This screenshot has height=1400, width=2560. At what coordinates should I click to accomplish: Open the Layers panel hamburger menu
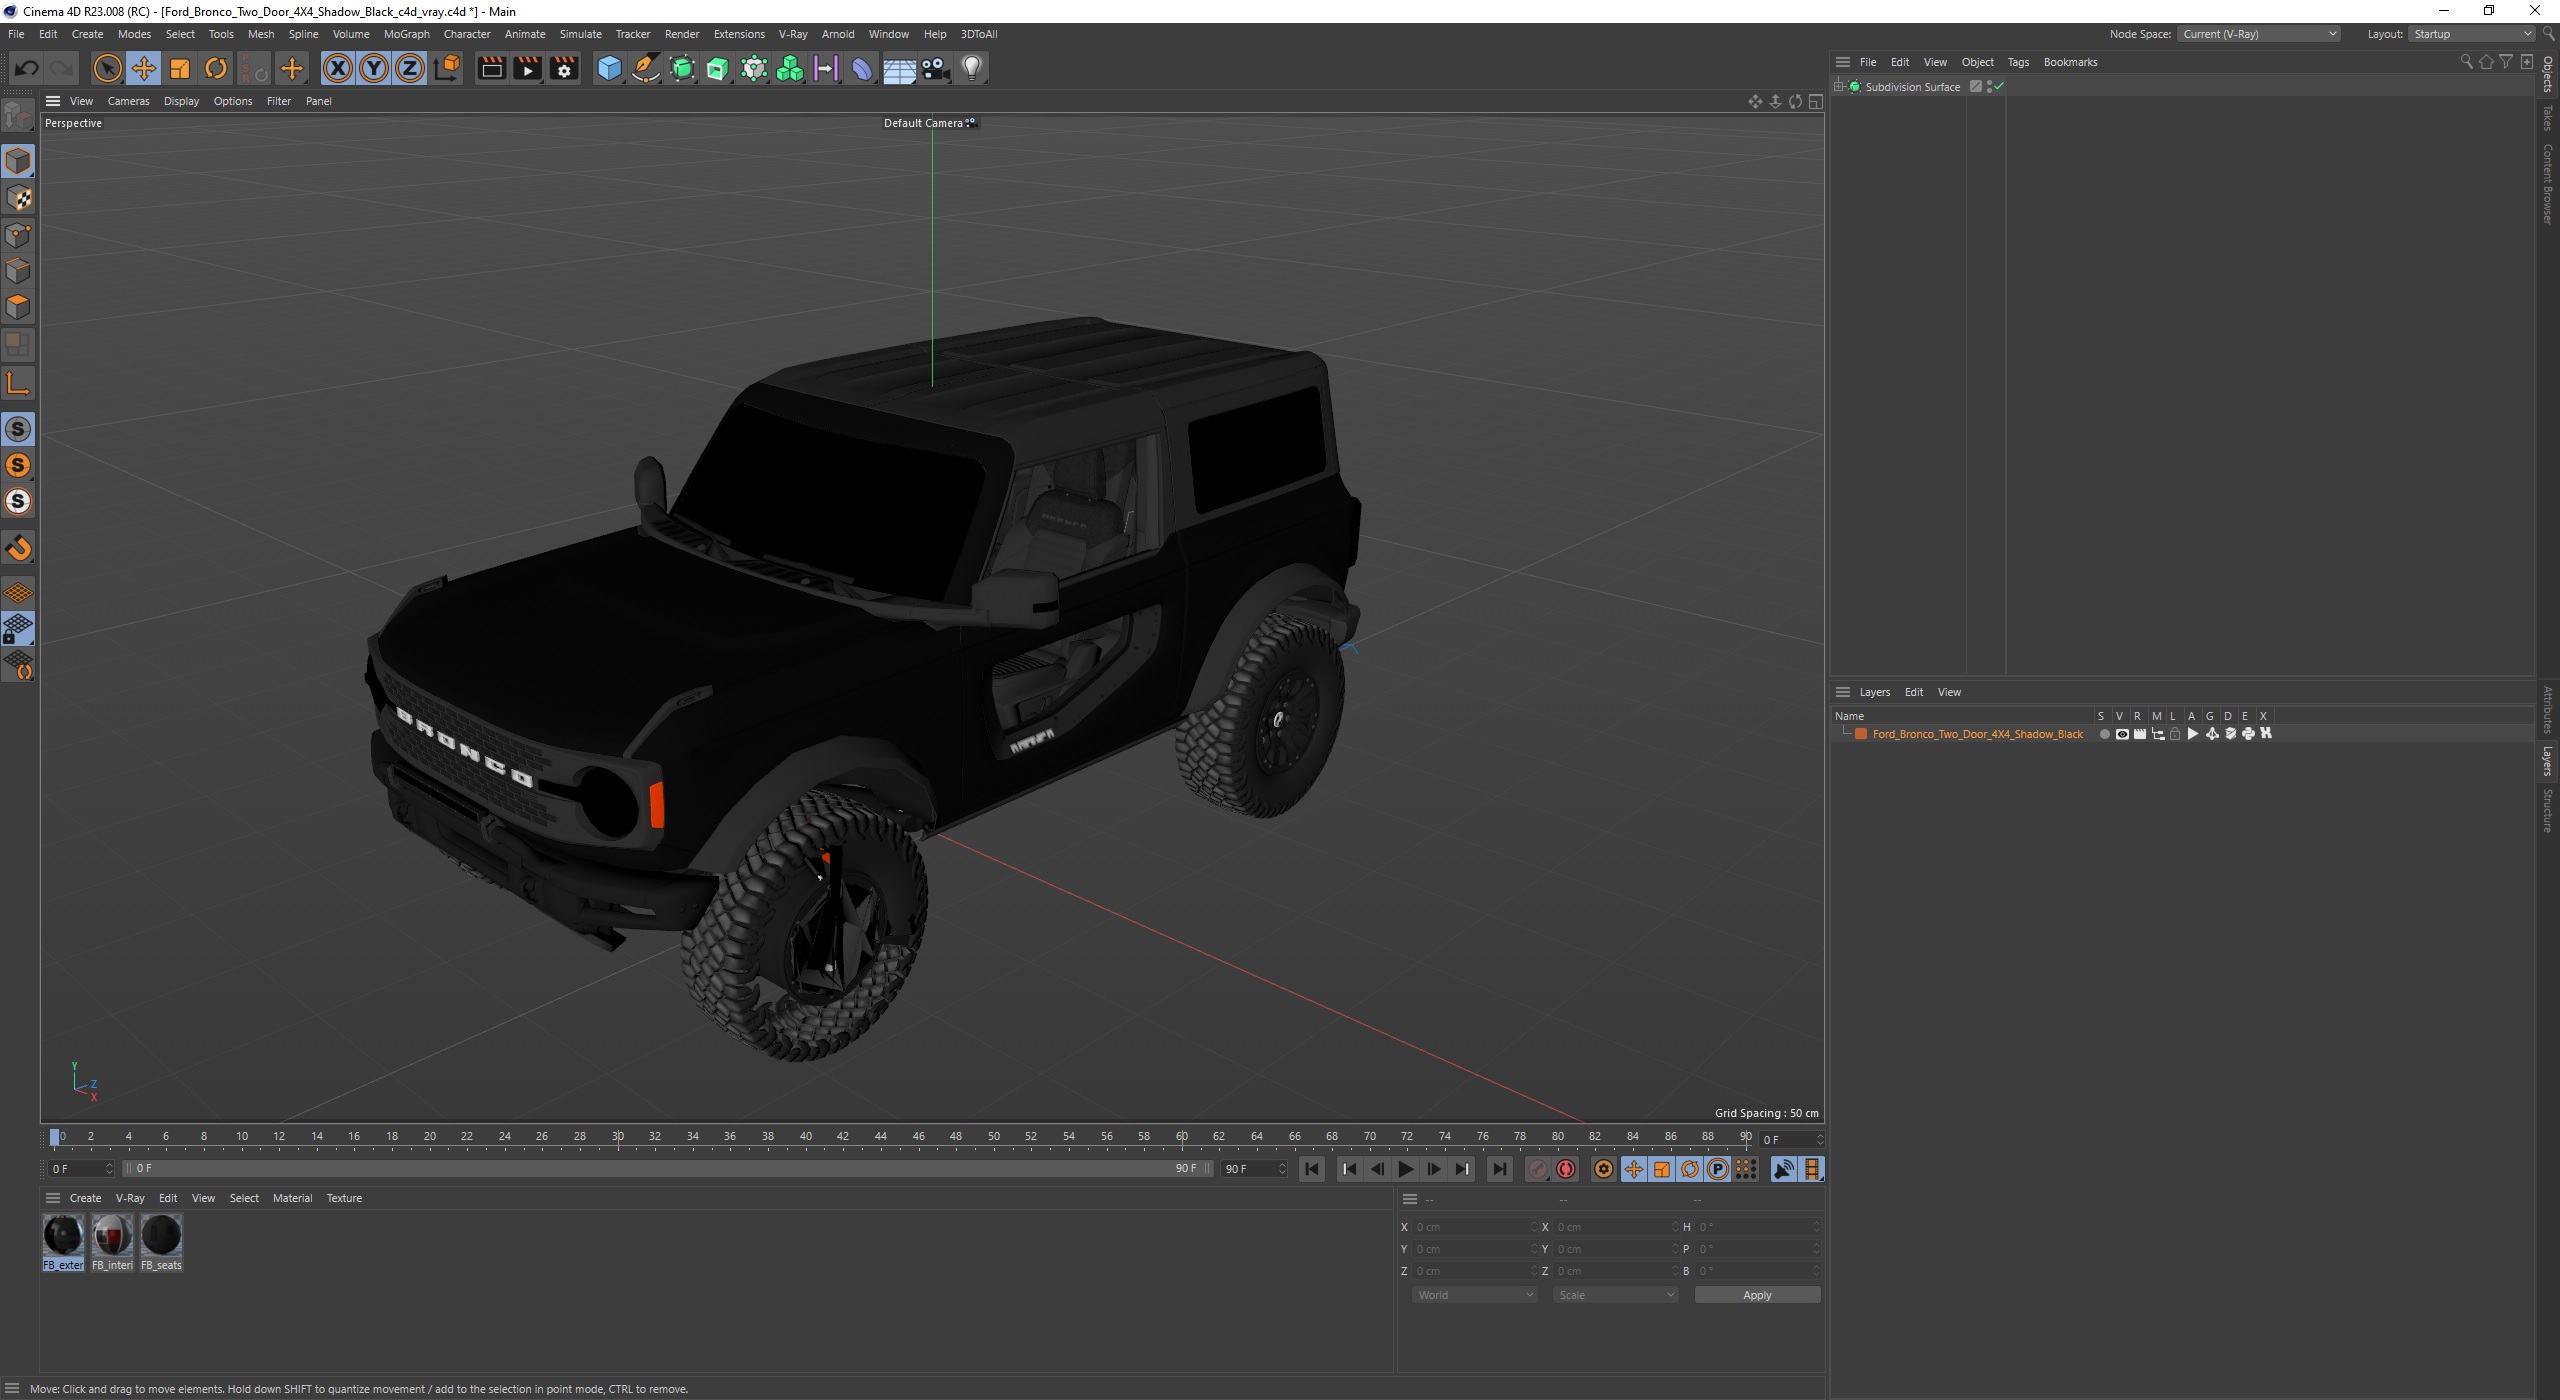point(1843,692)
